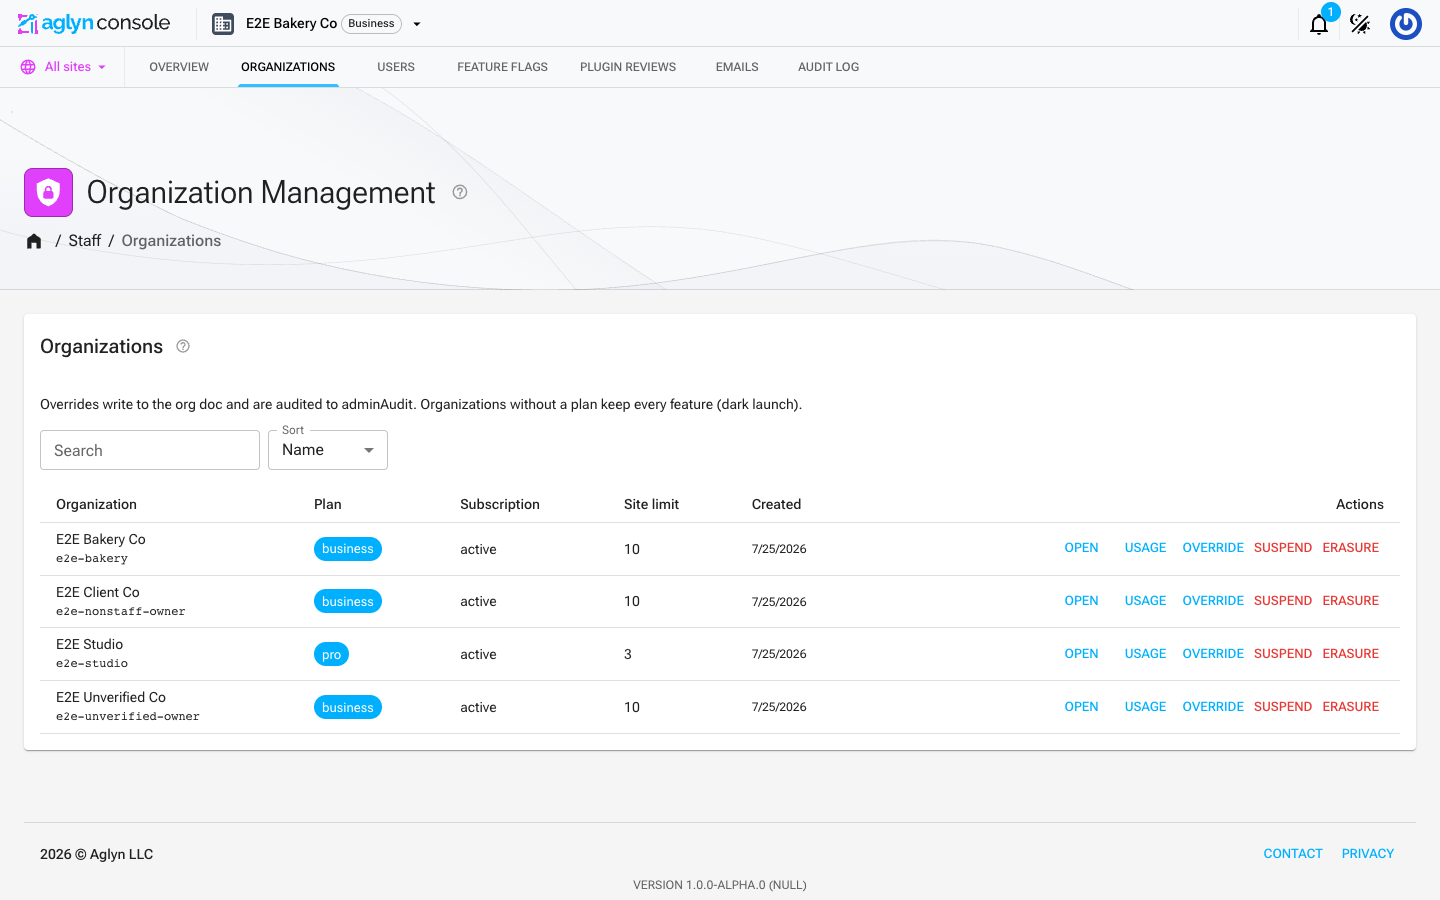The height and width of the screenshot is (900, 1440).
Task: Open the Audit Log tab
Action: click(828, 67)
